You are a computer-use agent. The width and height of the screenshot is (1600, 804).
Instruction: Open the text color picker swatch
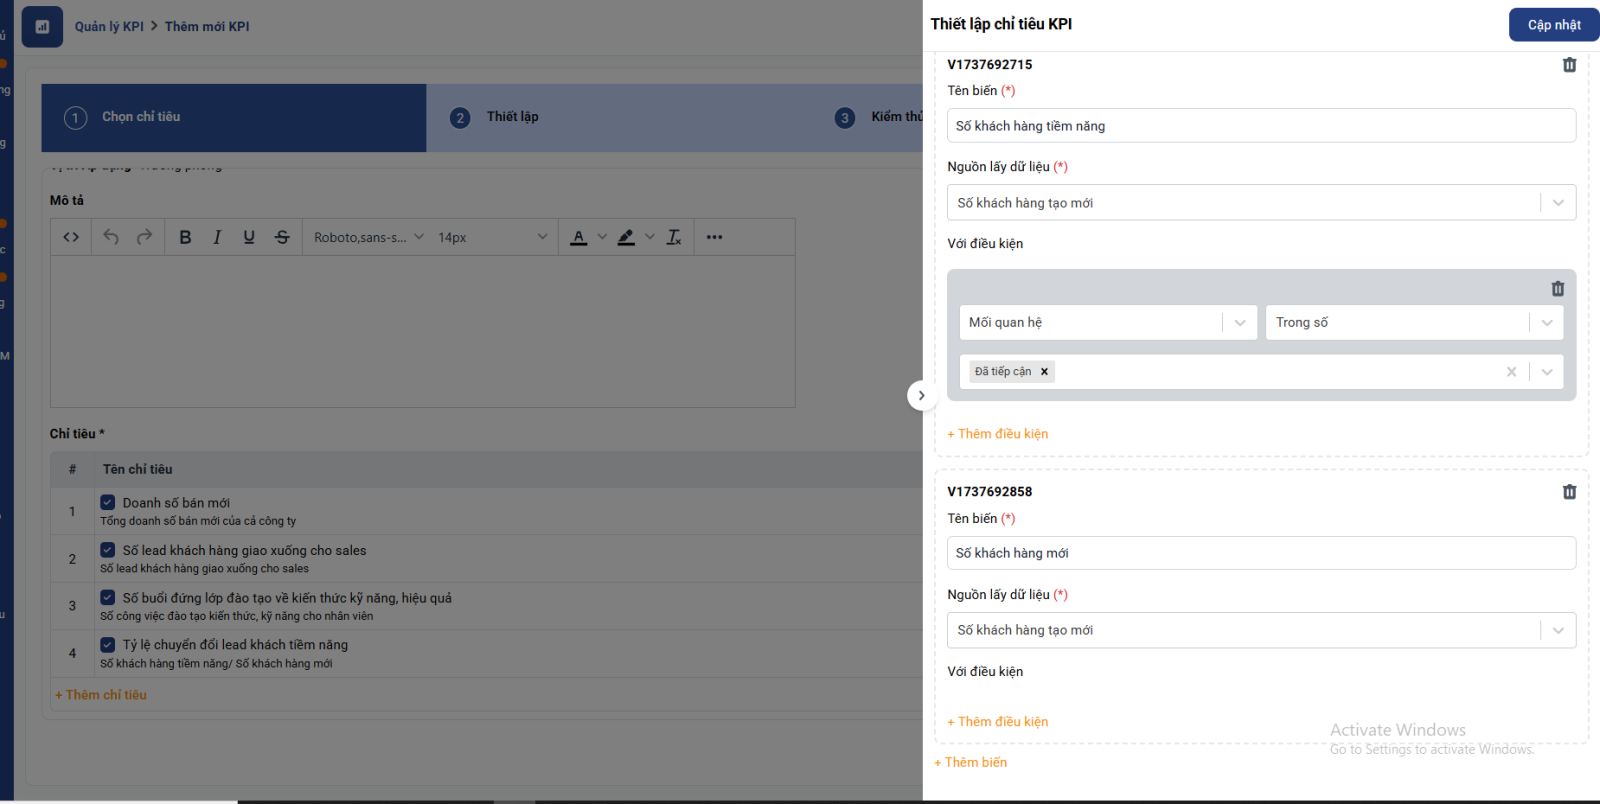[x=579, y=237]
